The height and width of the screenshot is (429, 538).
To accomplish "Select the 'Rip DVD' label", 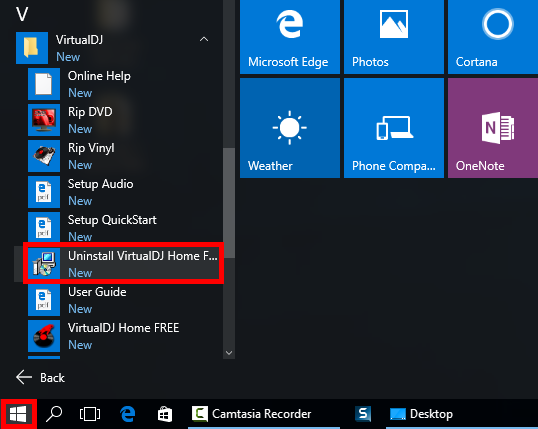I will [x=90, y=112].
